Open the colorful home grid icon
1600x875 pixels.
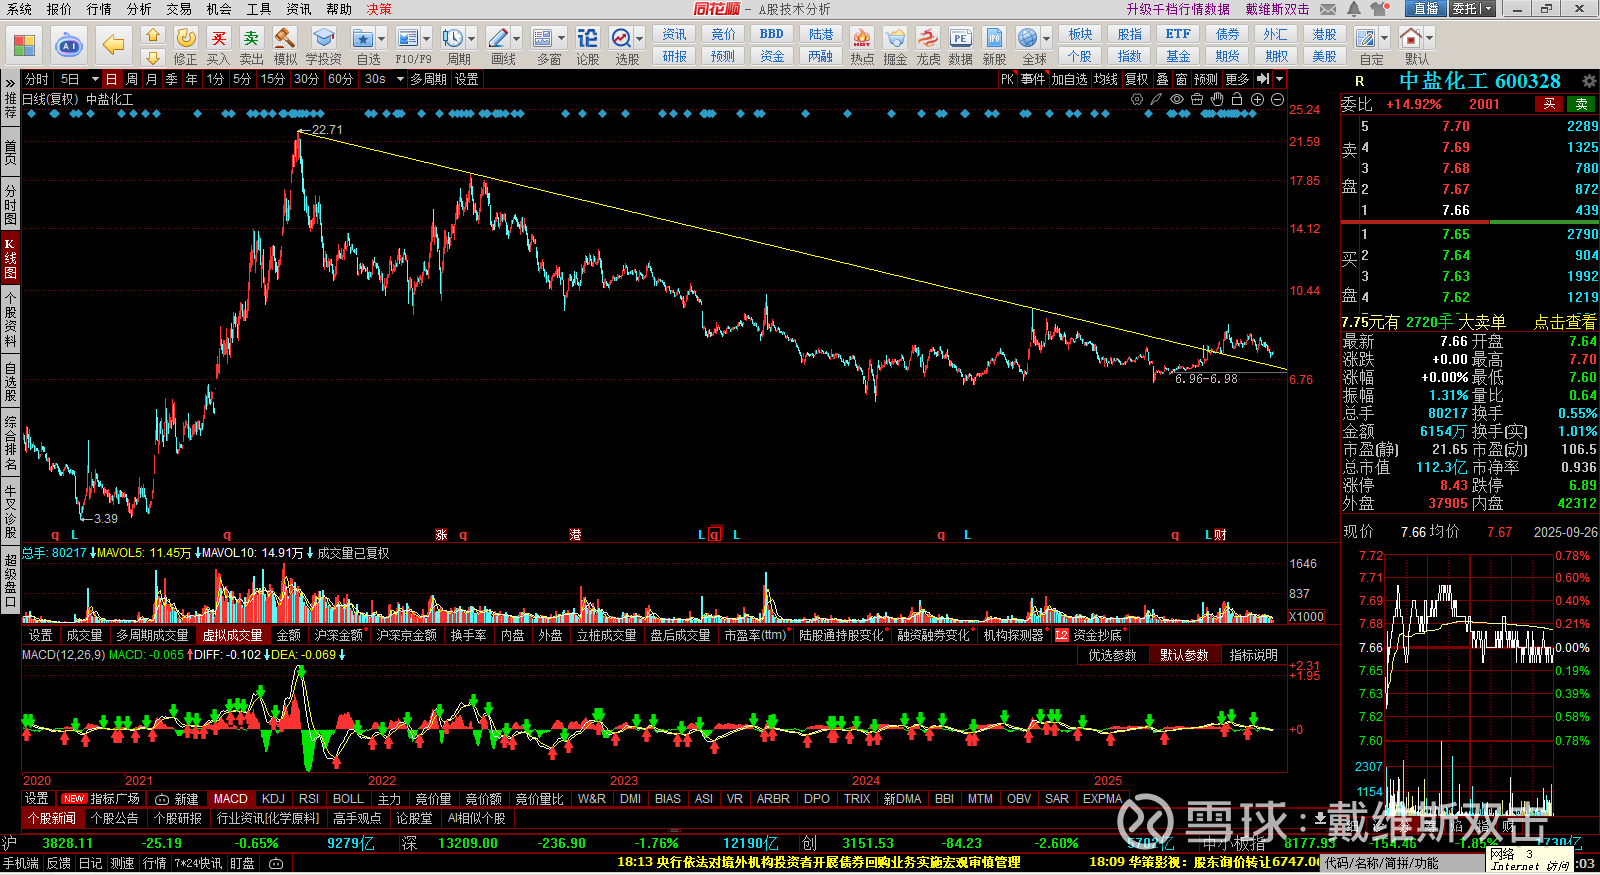pyautogui.click(x=25, y=45)
